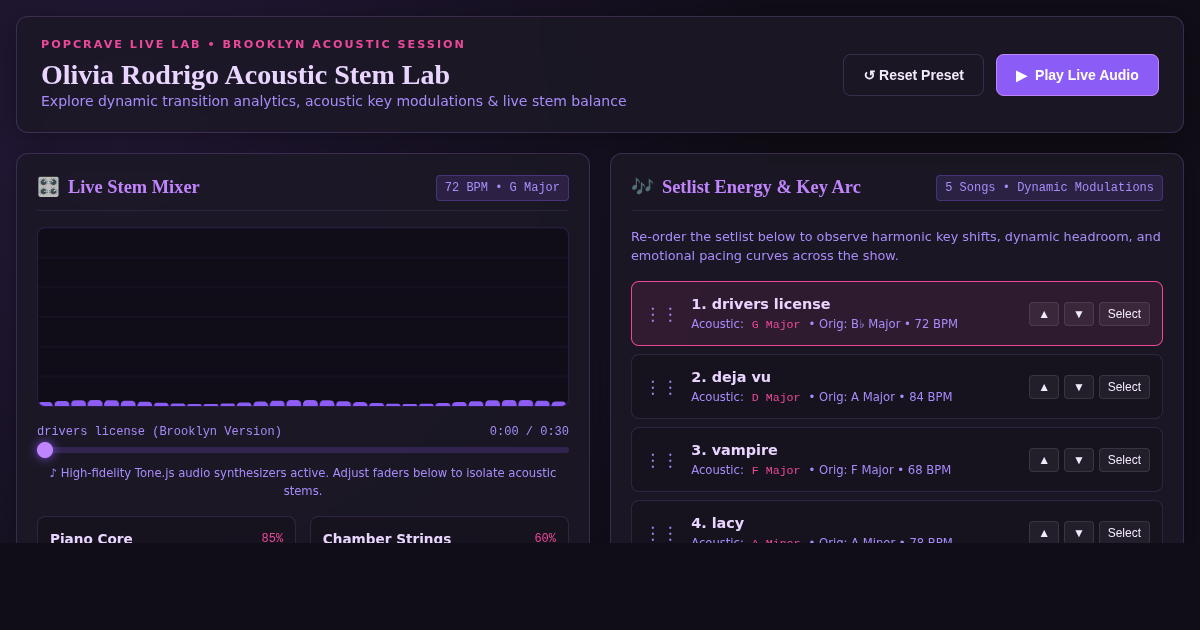Click the drivers license (Brooklyn Version) track label
The height and width of the screenshot is (630, 1200).
click(x=160, y=432)
